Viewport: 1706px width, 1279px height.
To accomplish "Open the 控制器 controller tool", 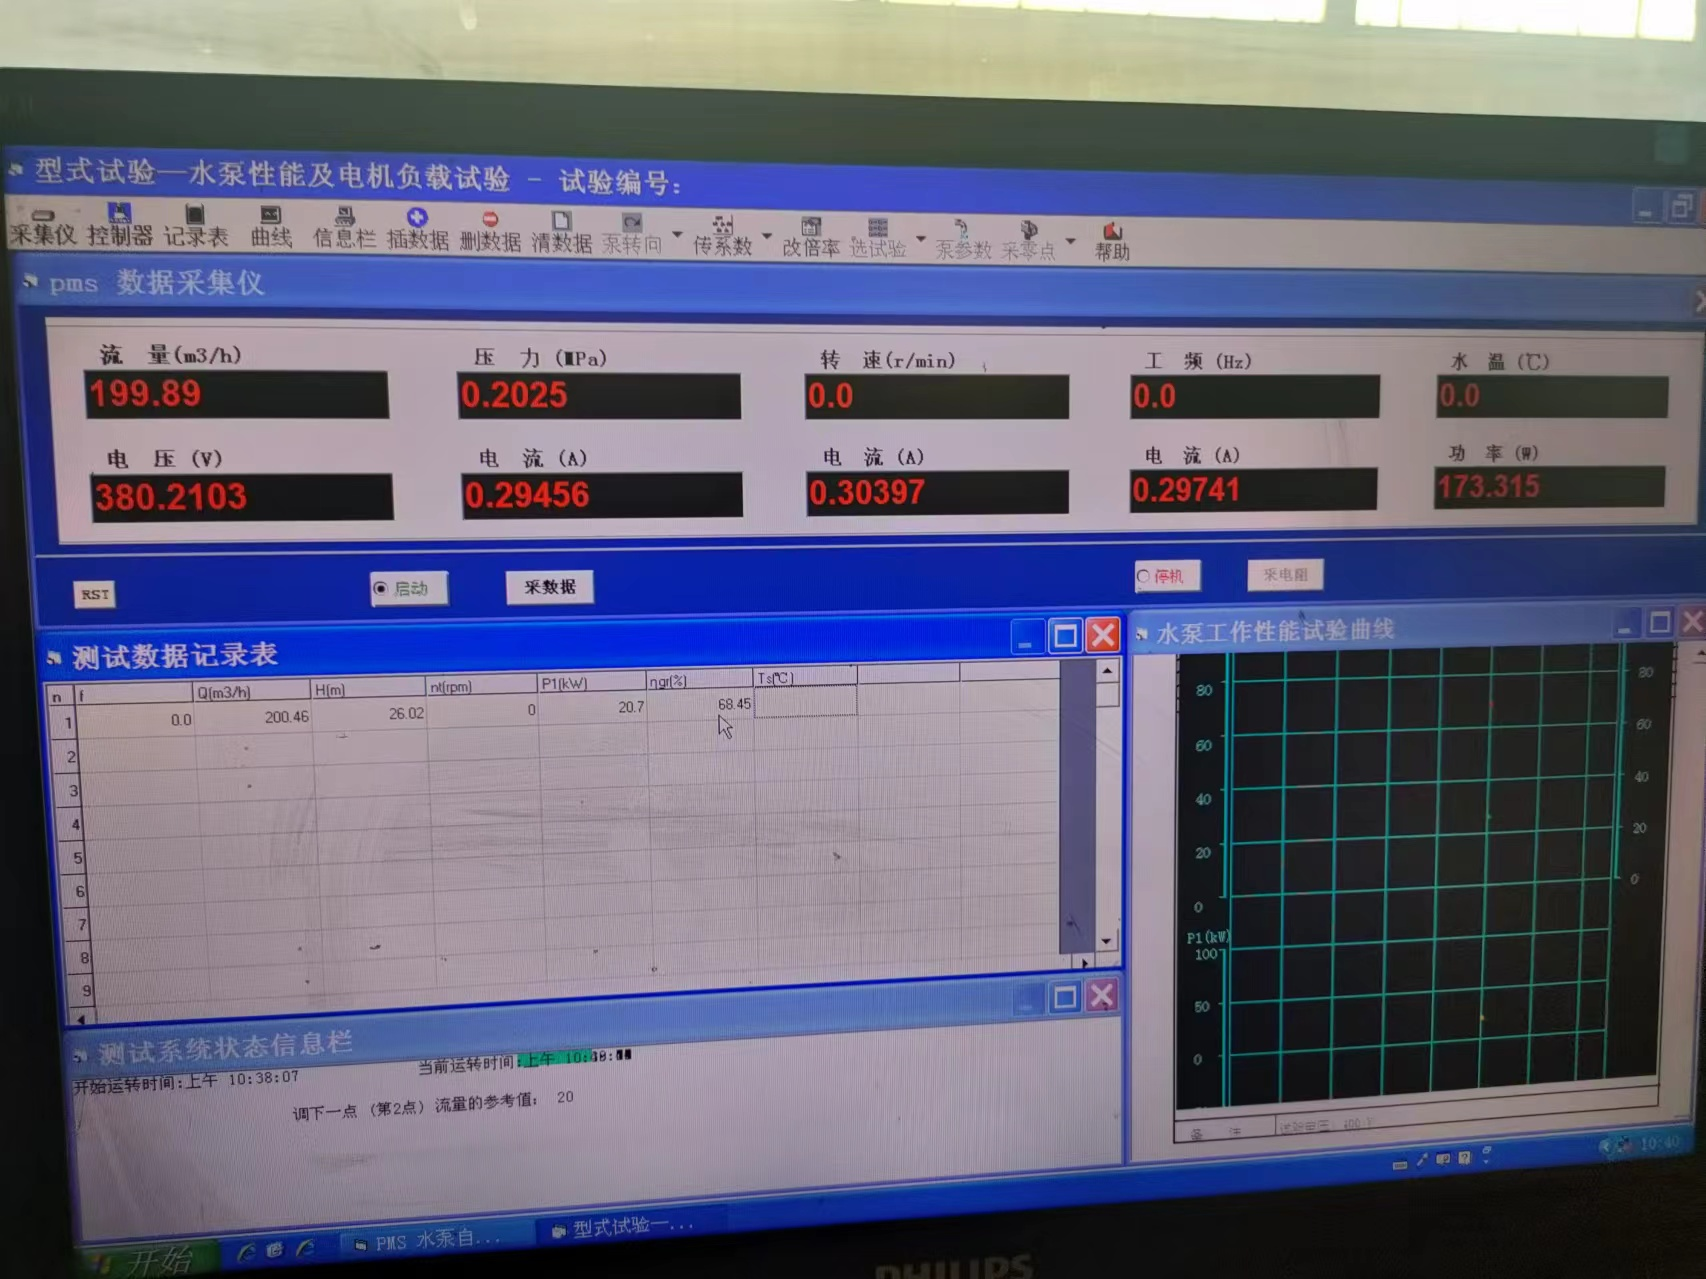I will click(119, 227).
